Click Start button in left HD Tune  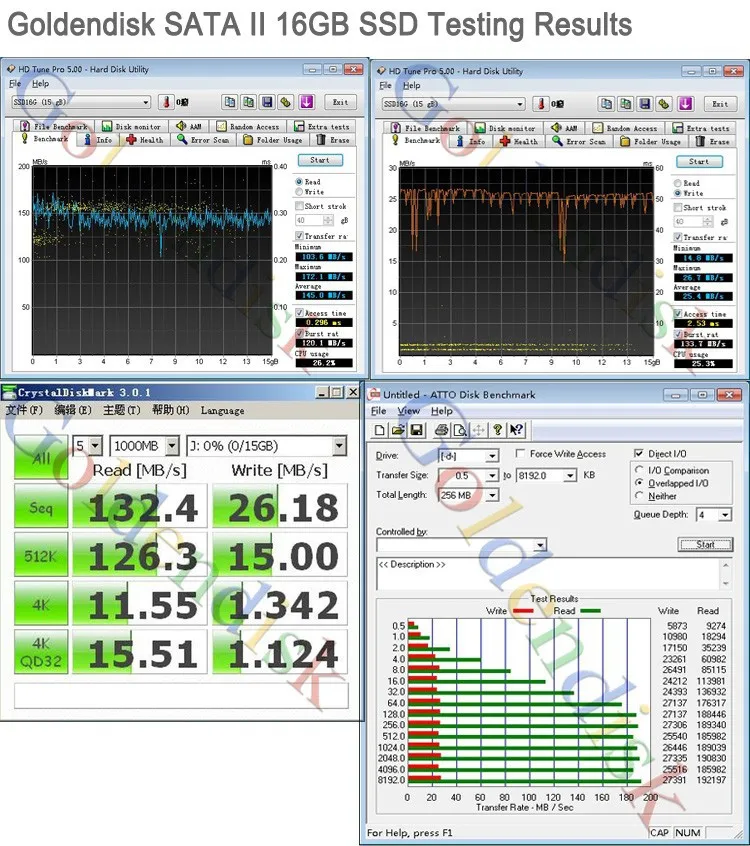coord(320,160)
